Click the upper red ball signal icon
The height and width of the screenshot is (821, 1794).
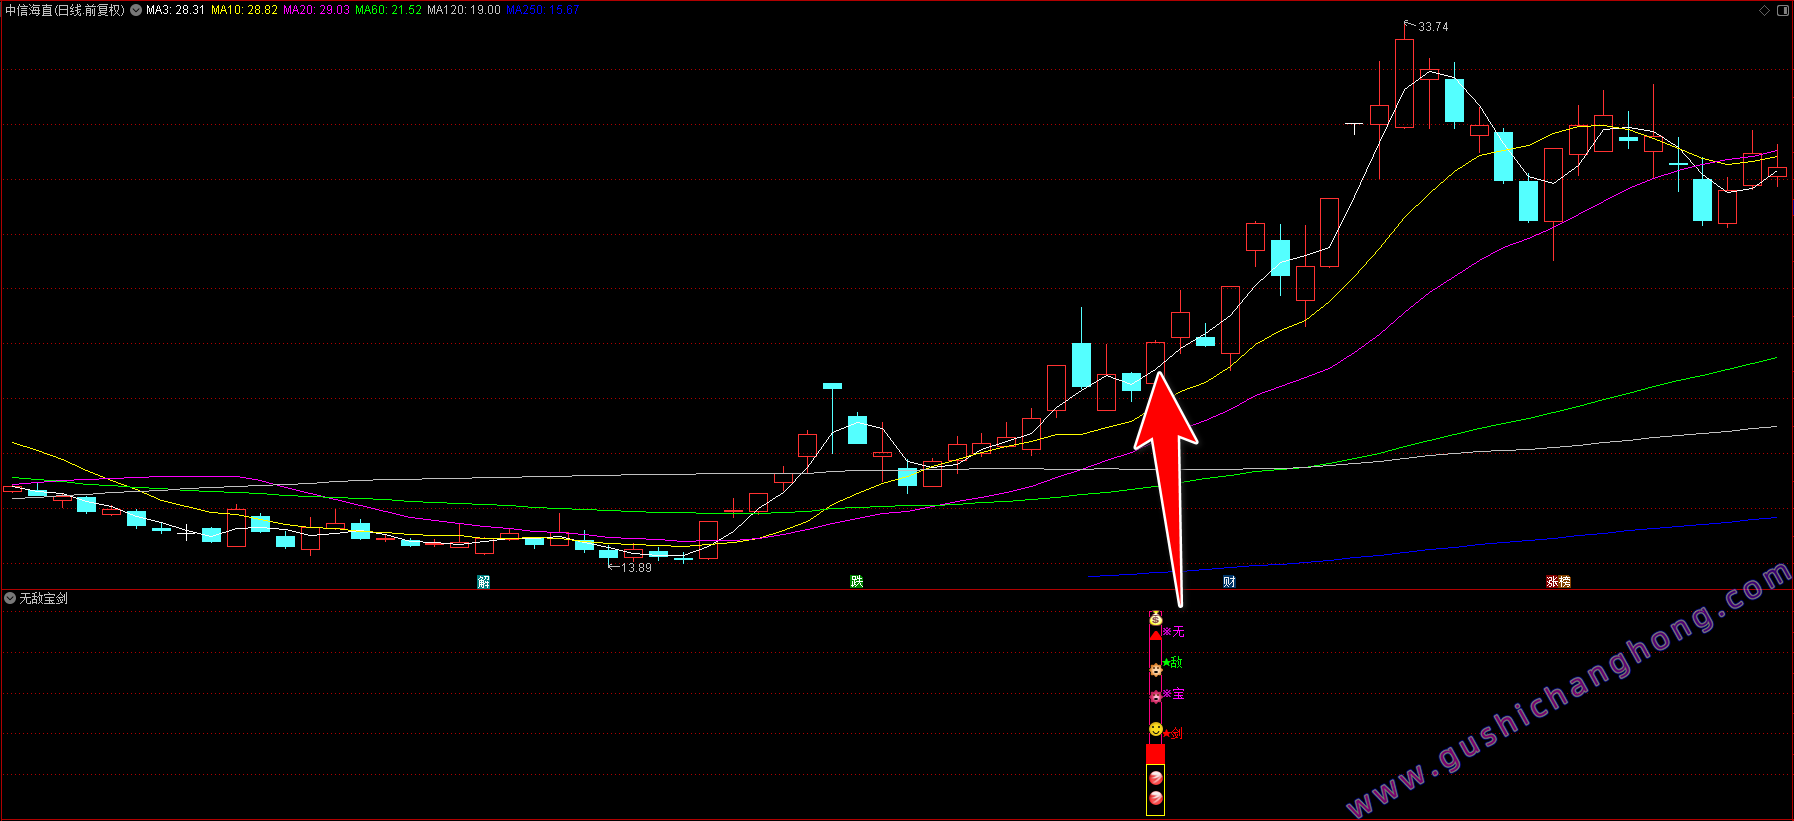tap(1156, 777)
